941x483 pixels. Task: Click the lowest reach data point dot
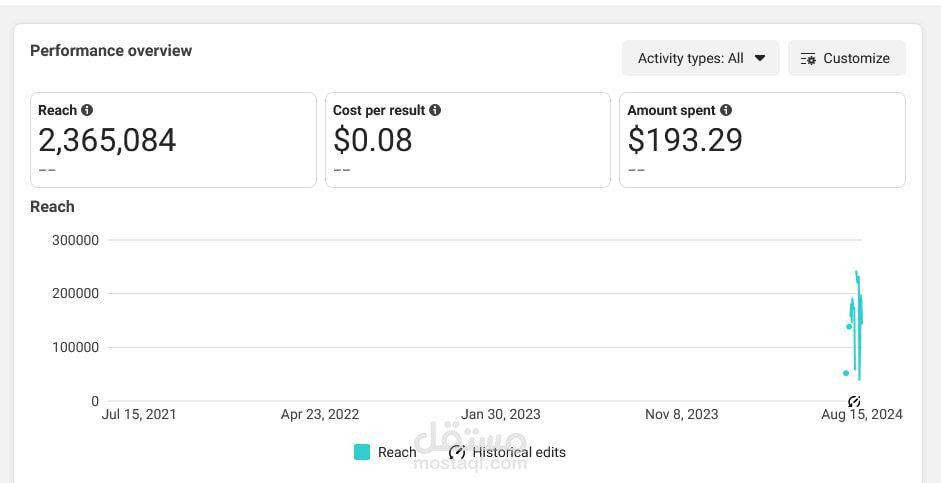pos(846,373)
